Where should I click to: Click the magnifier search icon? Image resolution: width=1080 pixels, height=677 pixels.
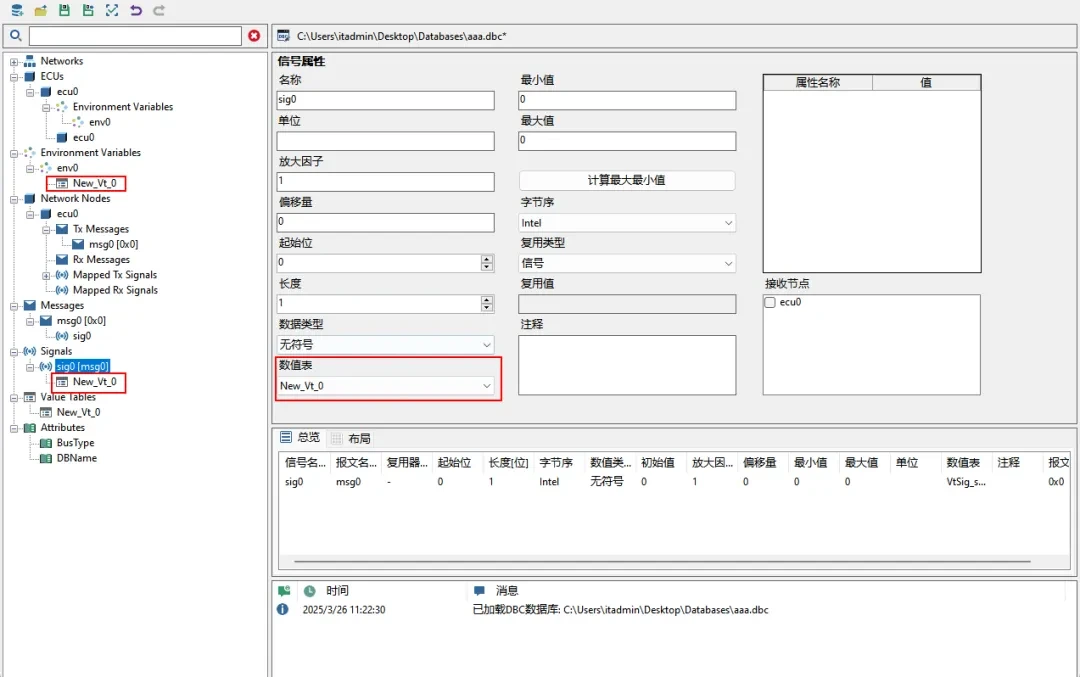[16, 36]
